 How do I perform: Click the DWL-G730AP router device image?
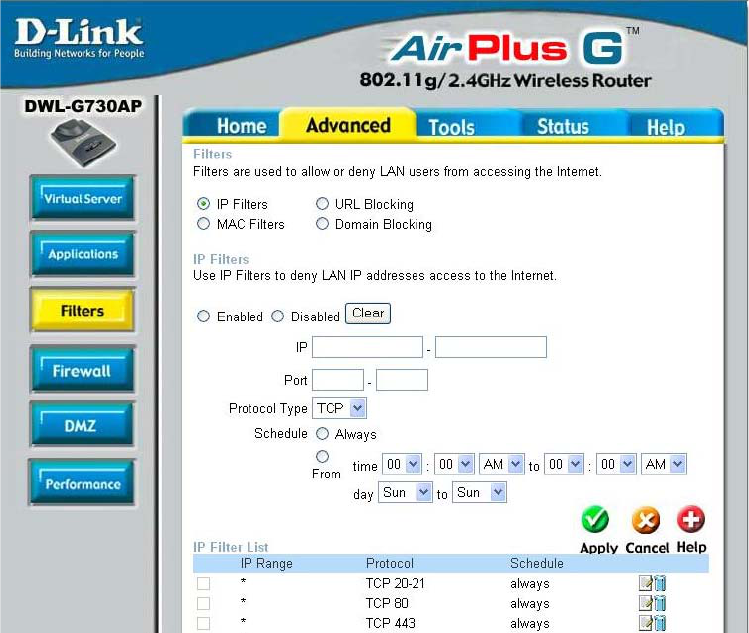click(x=83, y=143)
